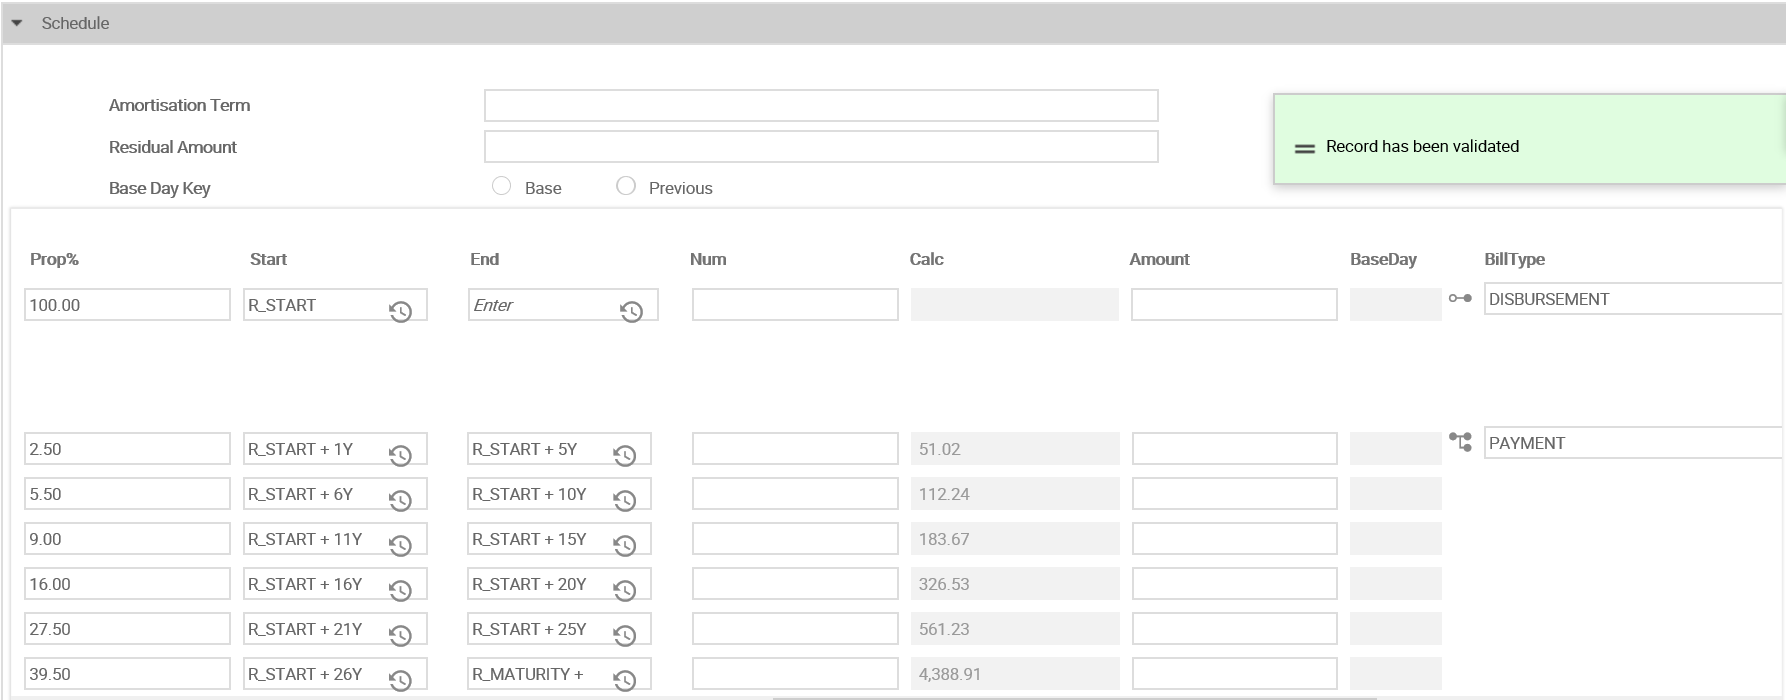Click history icon in the empty End field
This screenshot has height=700, width=1786.
[x=631, y=312]
